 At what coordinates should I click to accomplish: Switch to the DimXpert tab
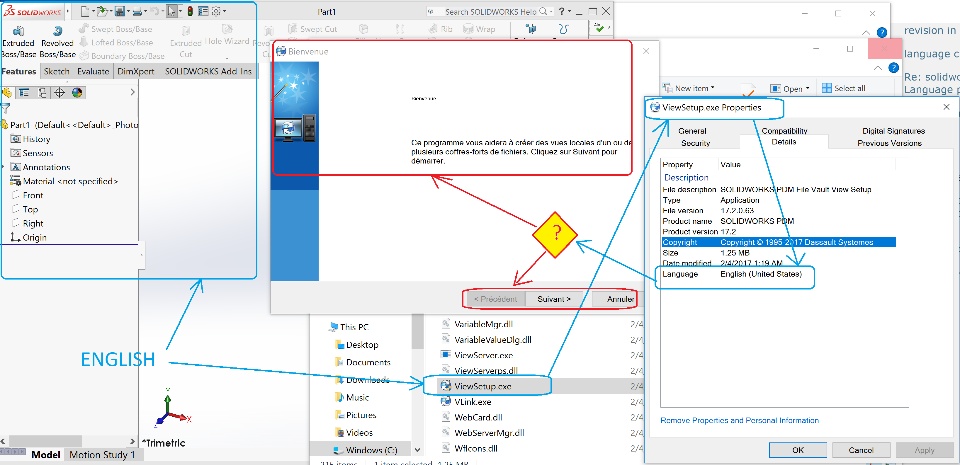coord(135,72)
